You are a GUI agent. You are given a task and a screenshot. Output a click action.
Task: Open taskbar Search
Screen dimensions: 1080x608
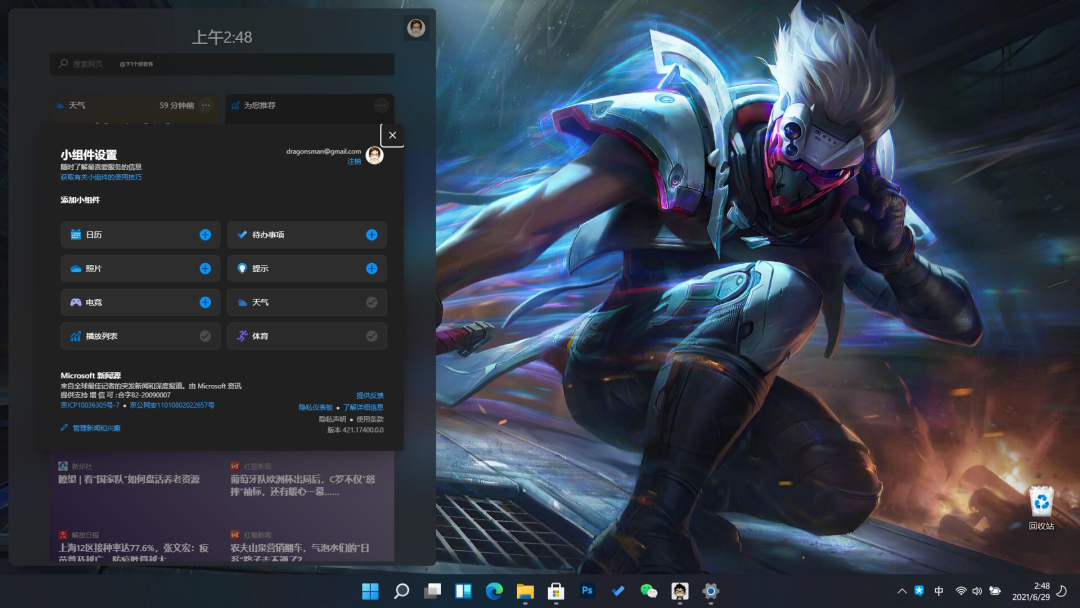(x=401, y=591)
